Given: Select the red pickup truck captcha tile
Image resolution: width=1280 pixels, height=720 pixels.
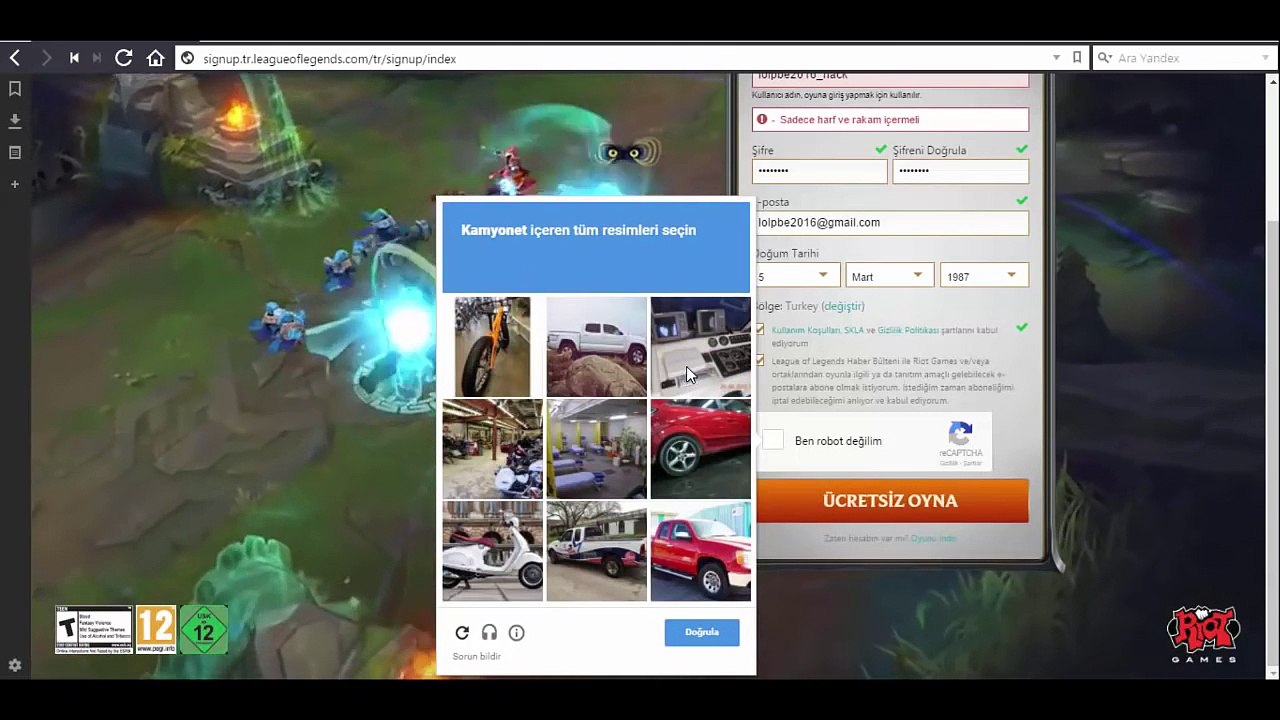Looking at the screenshot, I should click(x=701, y=552).
